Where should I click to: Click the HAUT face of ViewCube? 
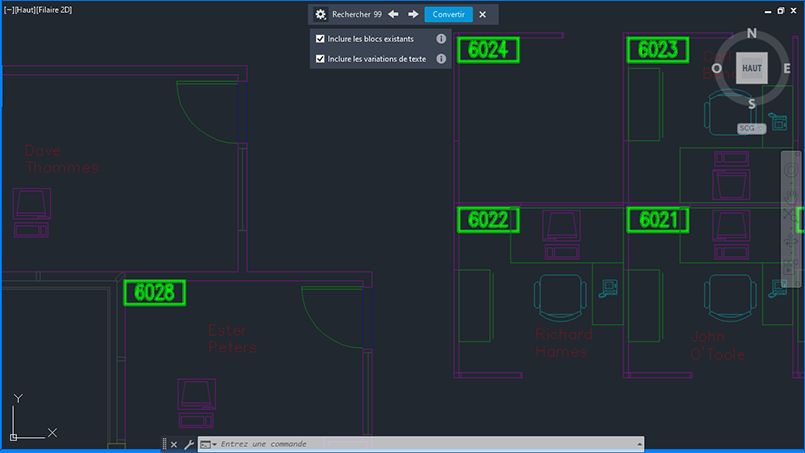pos(752,68)
